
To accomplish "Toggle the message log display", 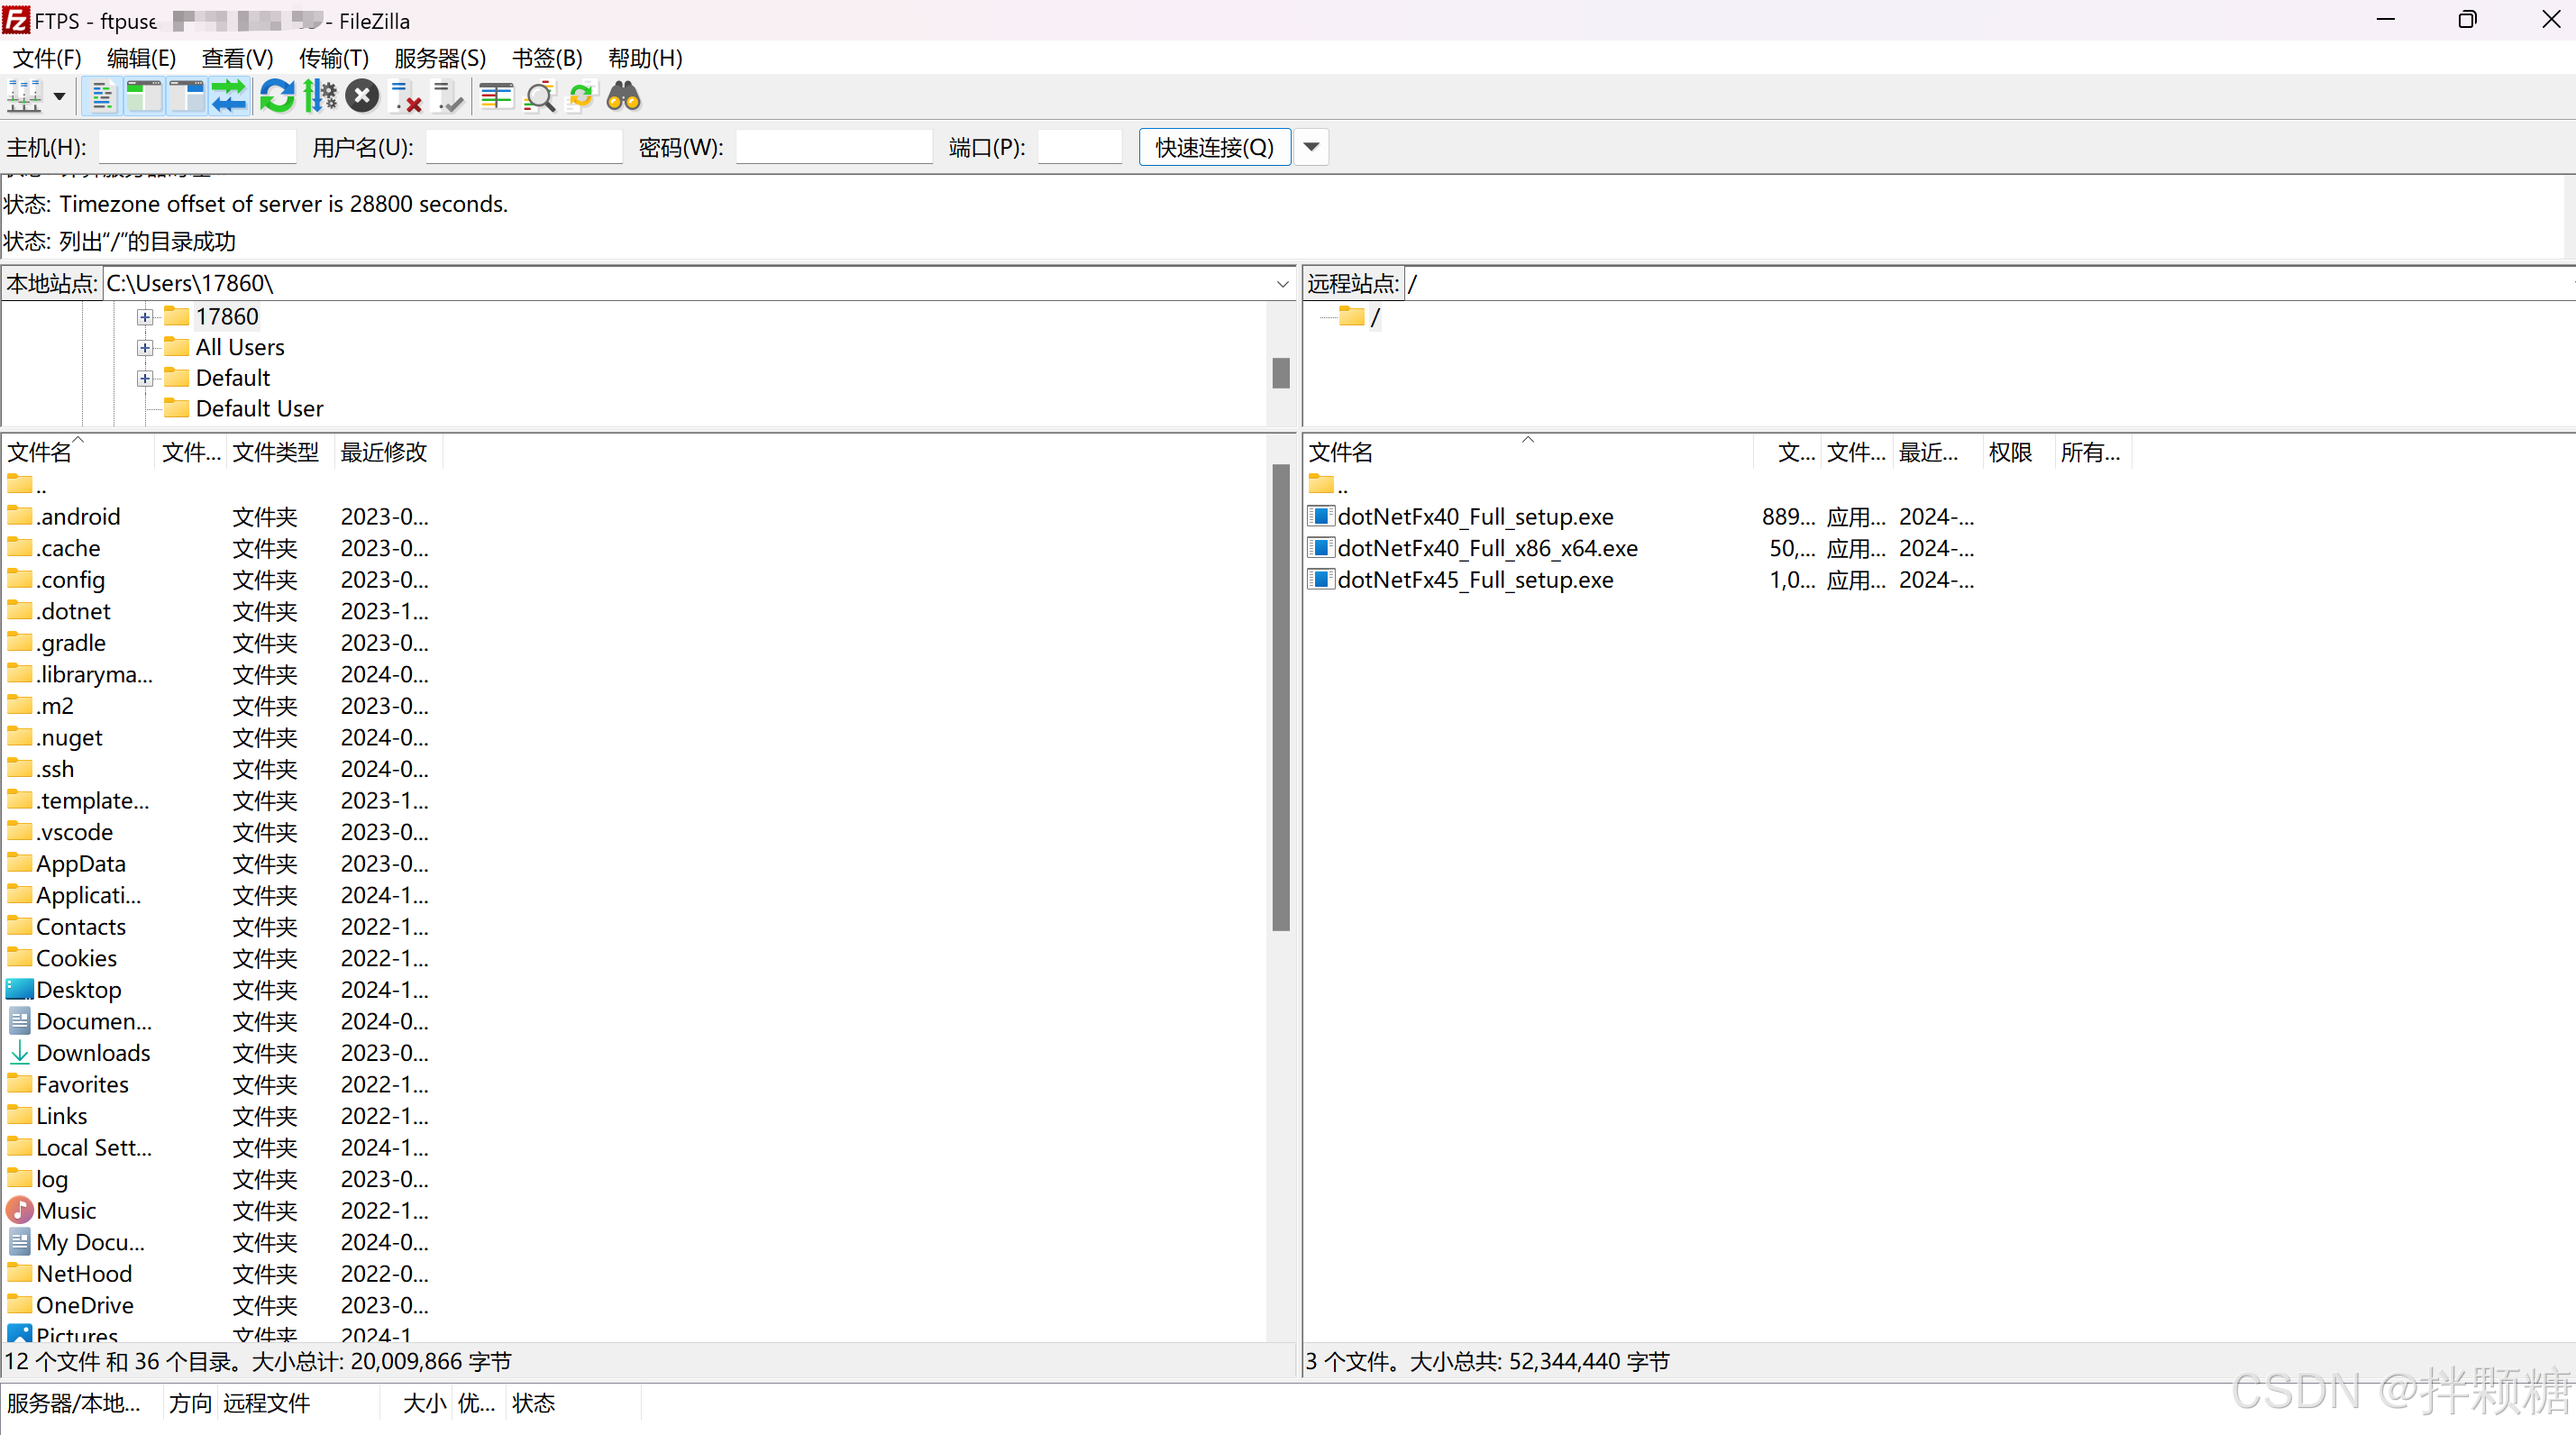I will 102,97.
